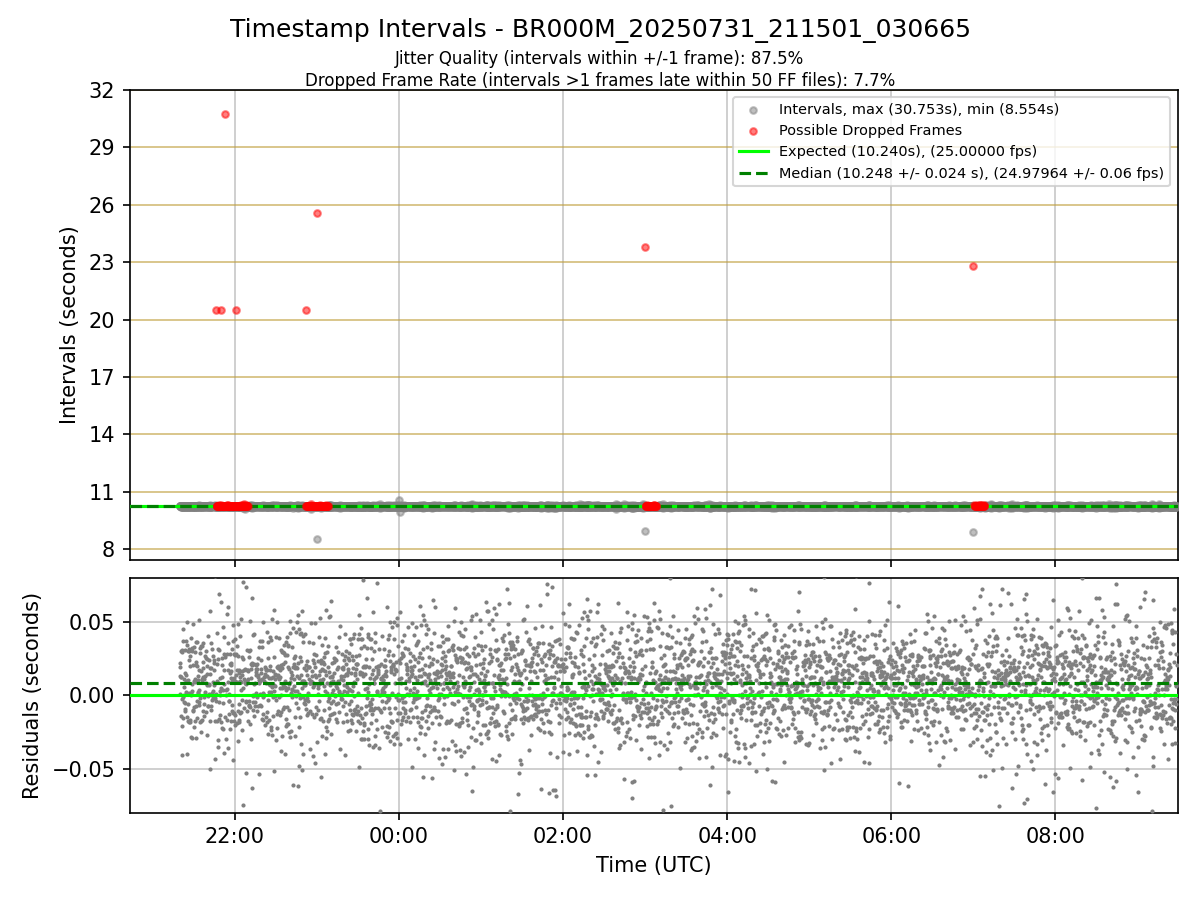This screenshot has height=900, width=1200.
Task: Click legend entry Intervals, max (30.753s), min (8.554s)
Action: click(x=919, y=109)
